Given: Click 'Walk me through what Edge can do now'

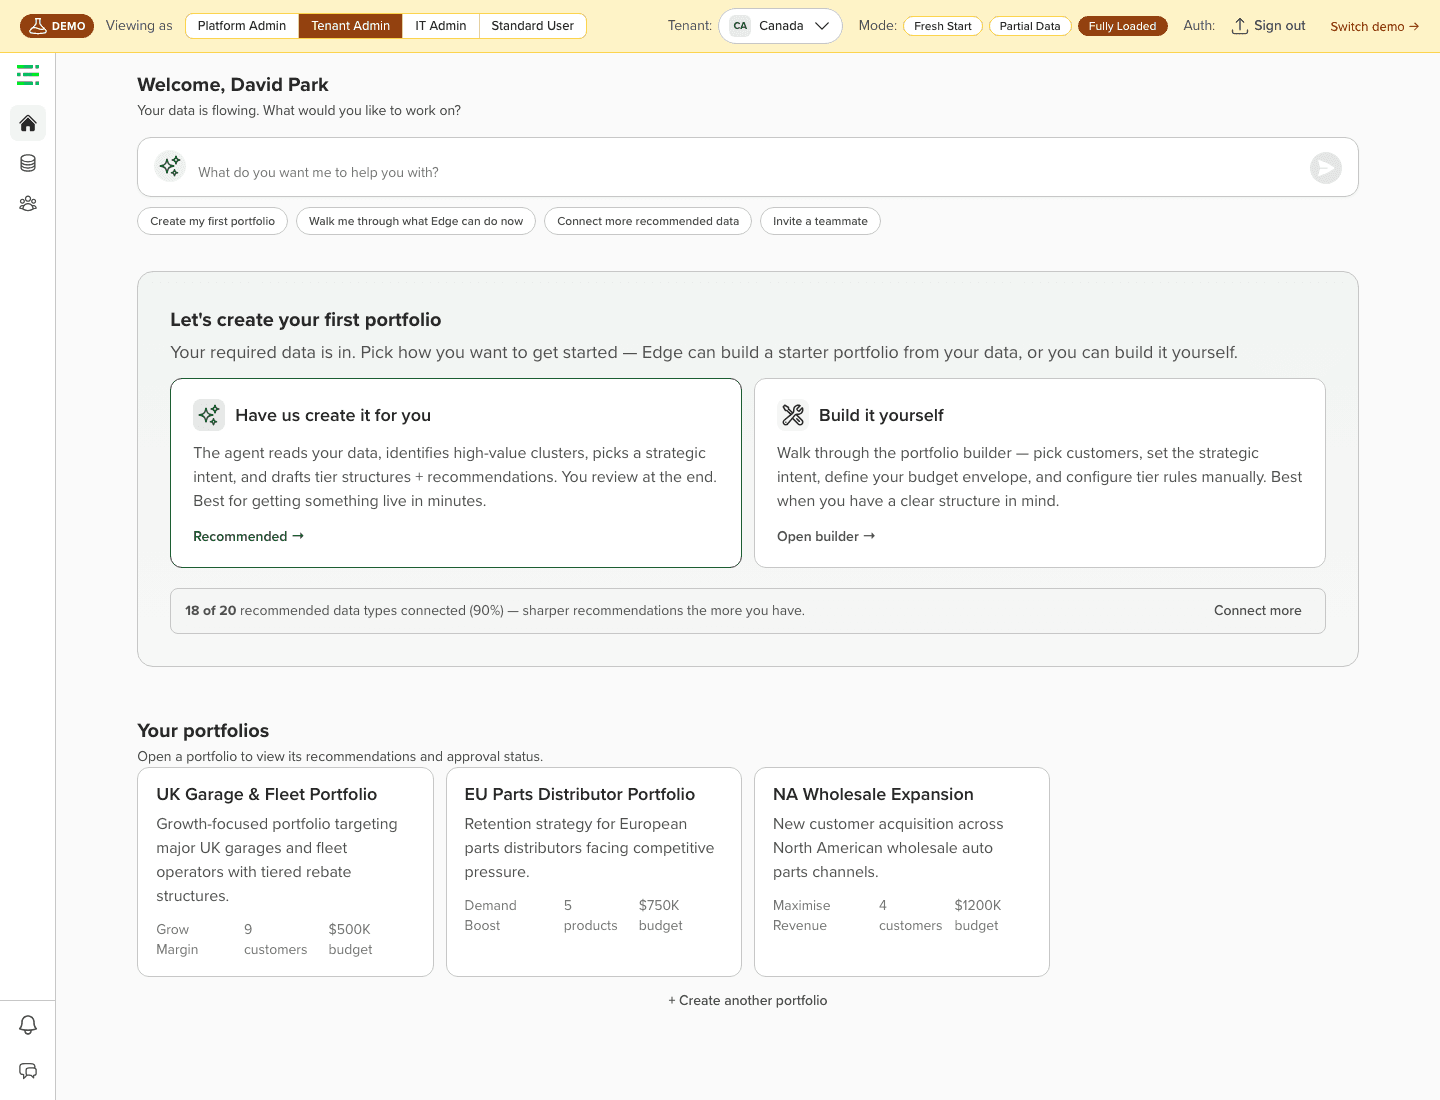Looking at the screenshot, I should tap(416, 221).
